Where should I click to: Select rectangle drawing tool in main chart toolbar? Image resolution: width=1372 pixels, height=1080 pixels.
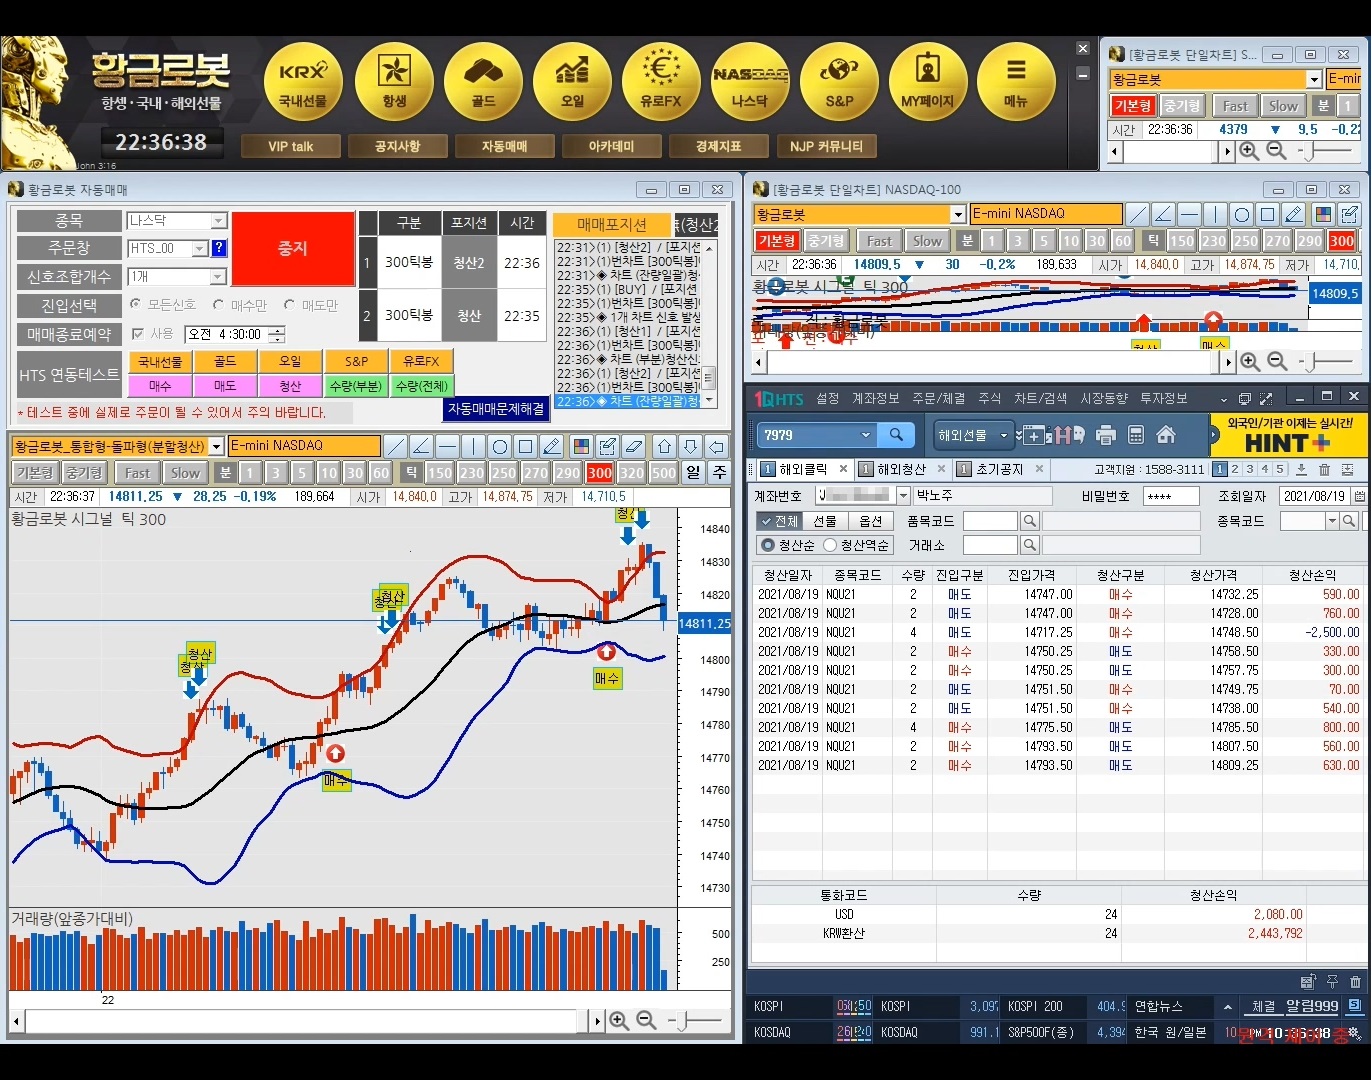(526, 446)
